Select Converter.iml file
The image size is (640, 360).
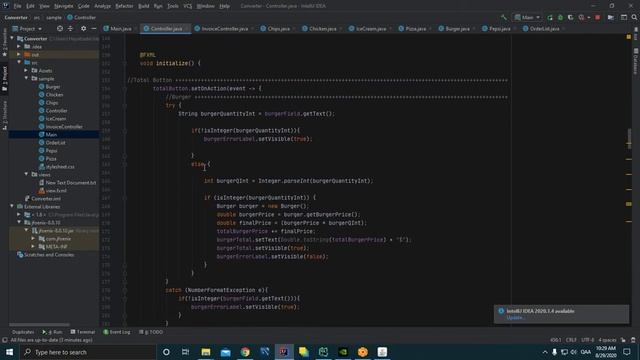click(42, 198)
